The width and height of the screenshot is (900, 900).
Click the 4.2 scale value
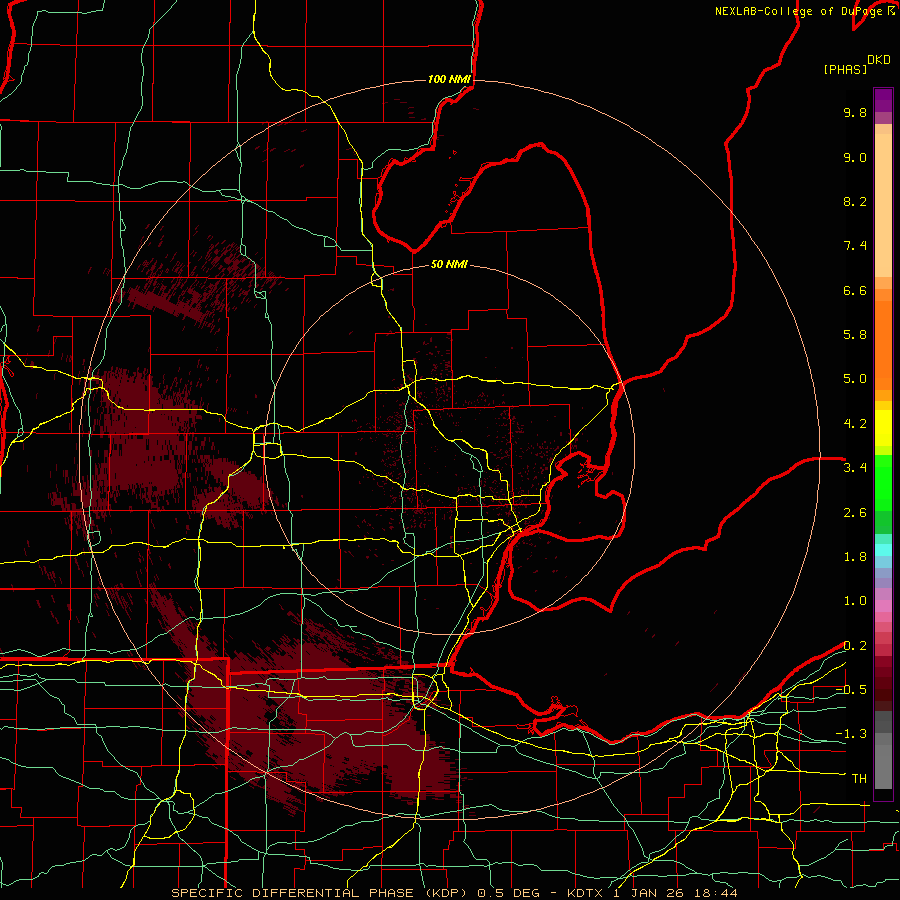point(855,424)
